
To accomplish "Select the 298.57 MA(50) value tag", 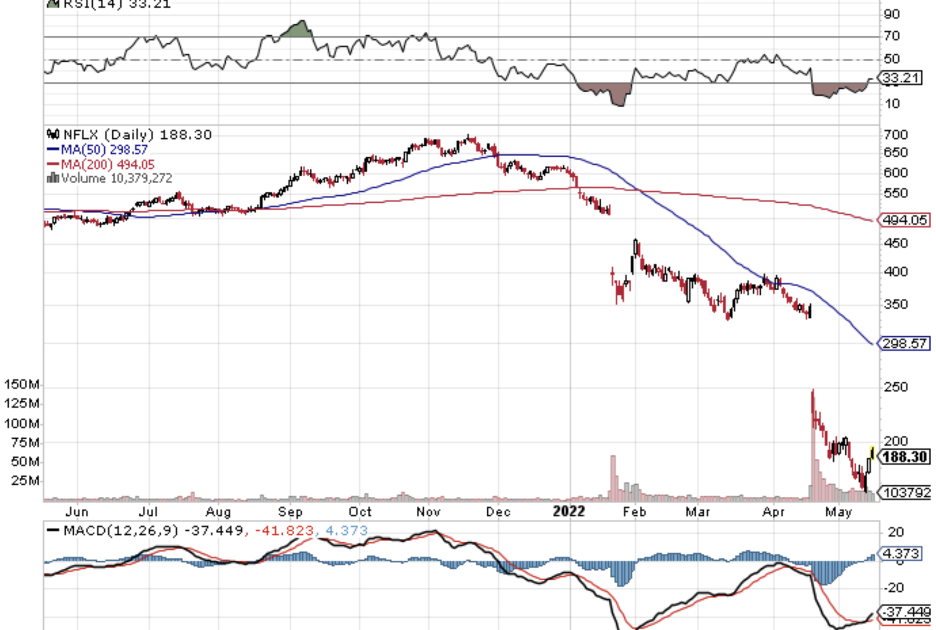I will [904, 343].
